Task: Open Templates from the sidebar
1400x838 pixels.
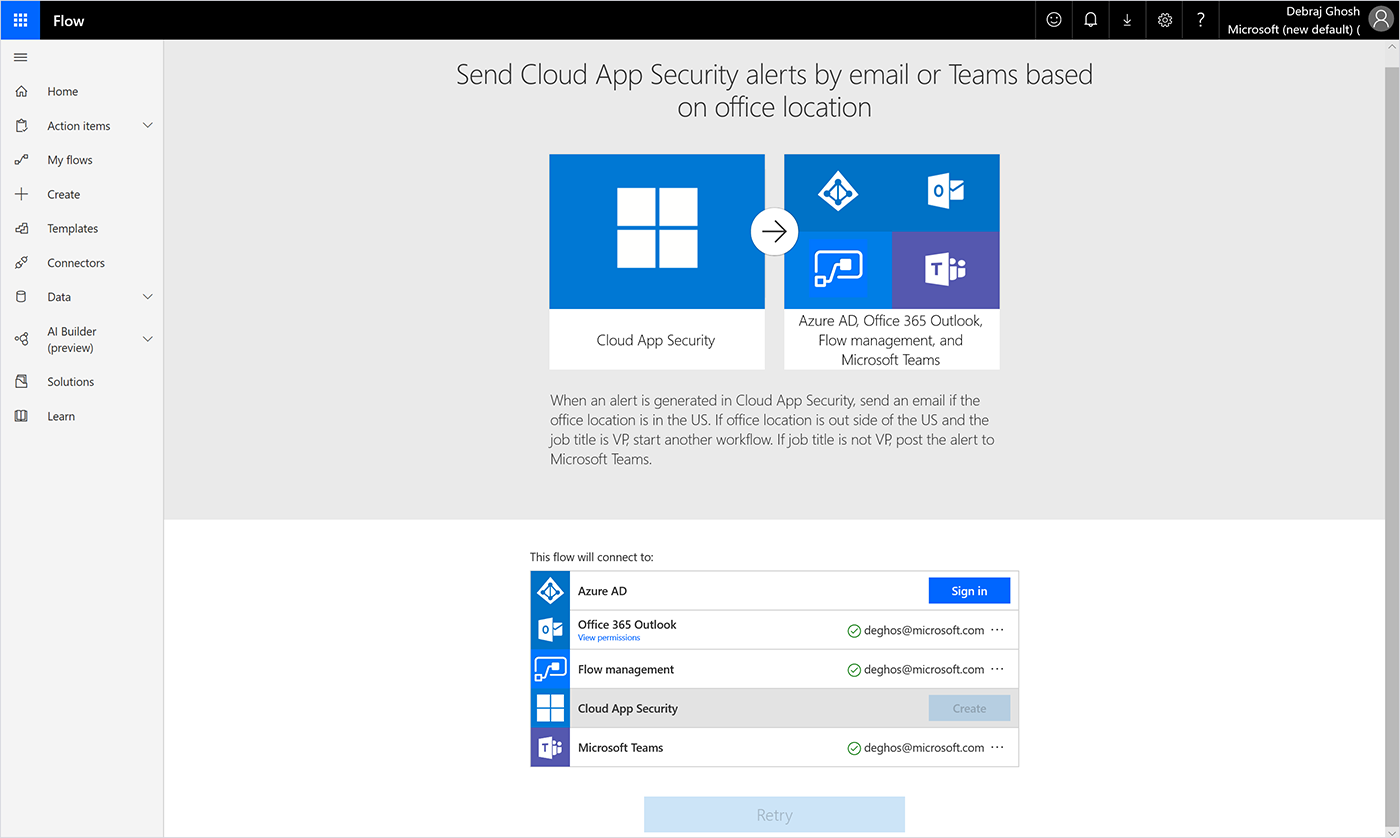Action: coord(75,228)
